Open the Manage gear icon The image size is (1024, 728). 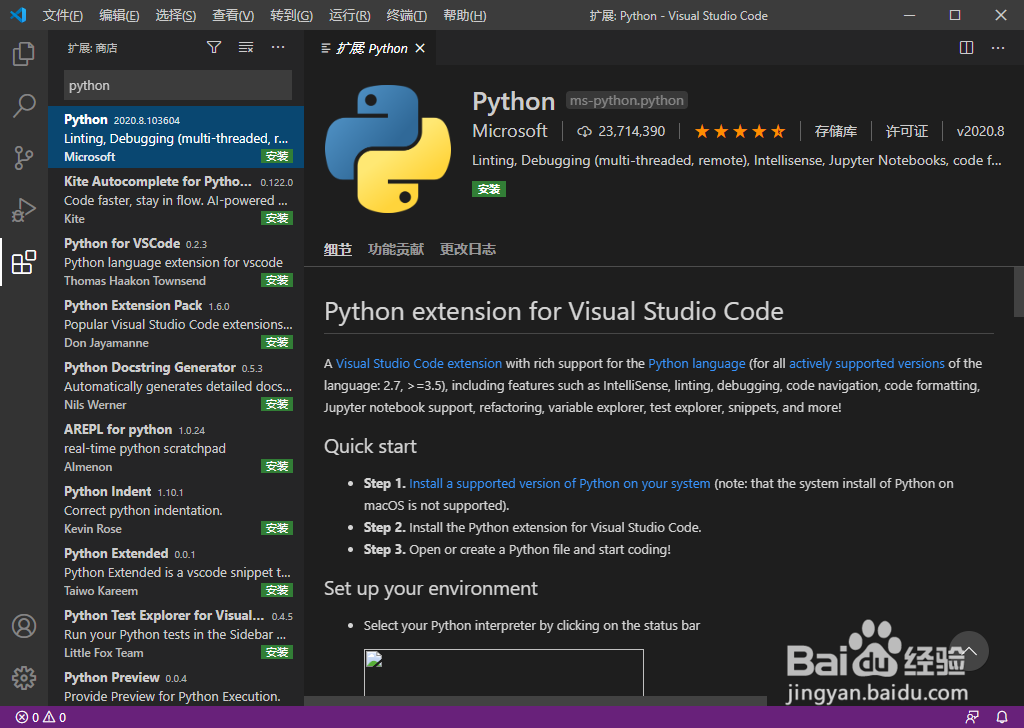pos(24,678)
